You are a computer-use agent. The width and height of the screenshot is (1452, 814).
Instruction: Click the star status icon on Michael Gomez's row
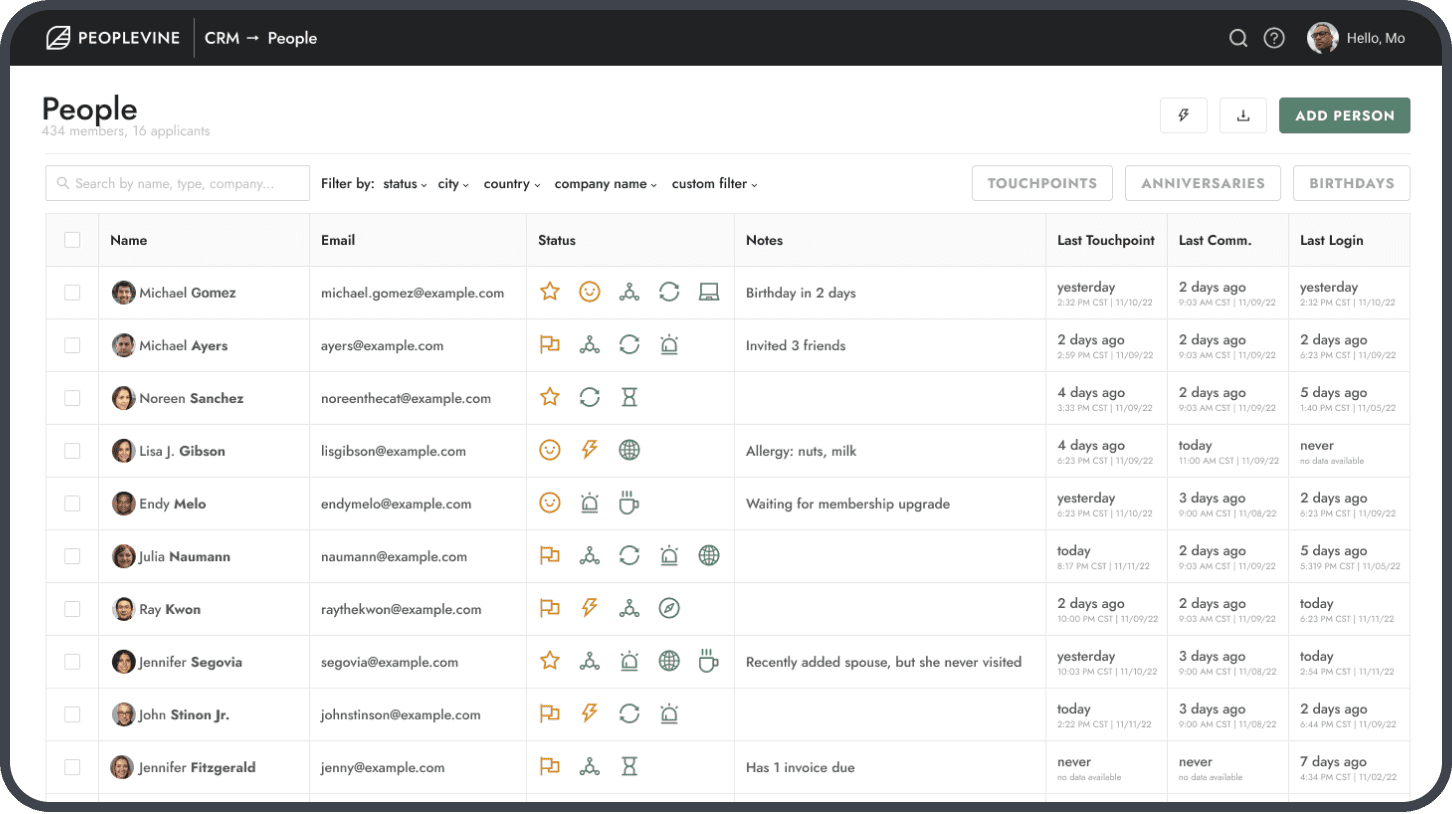pos(550,291)
